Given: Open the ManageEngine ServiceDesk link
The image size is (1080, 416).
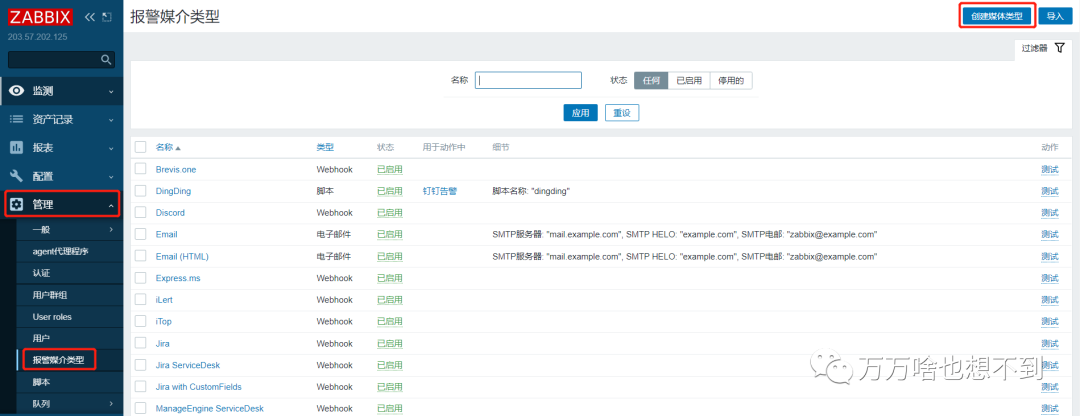Looking at the screenshot, I should [x=209, y=408].
